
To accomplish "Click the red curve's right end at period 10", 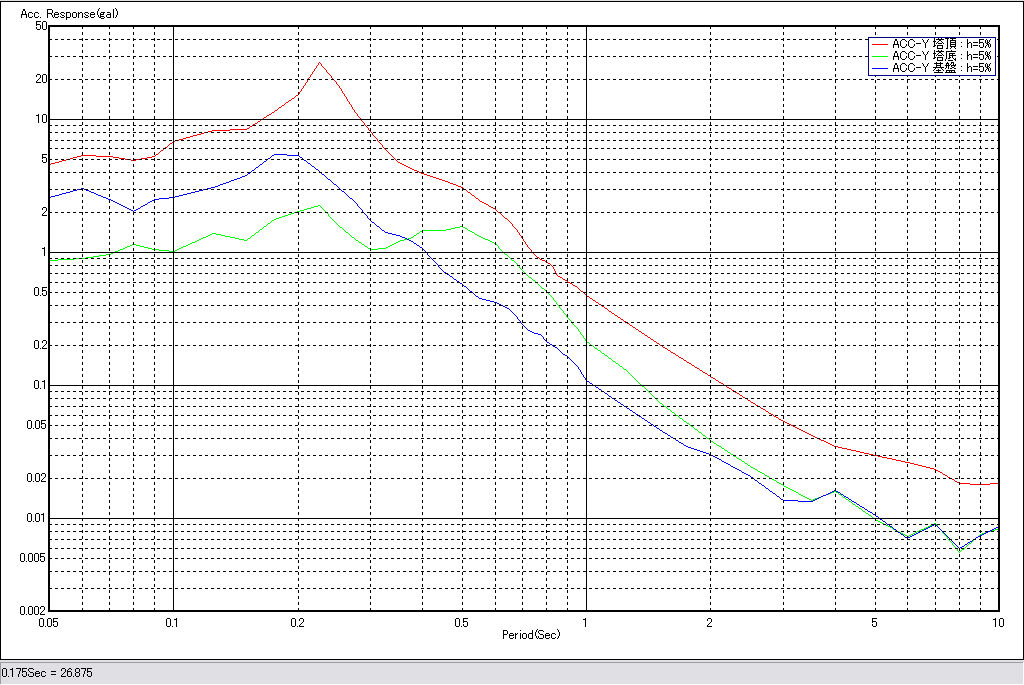I will point(997,483).
